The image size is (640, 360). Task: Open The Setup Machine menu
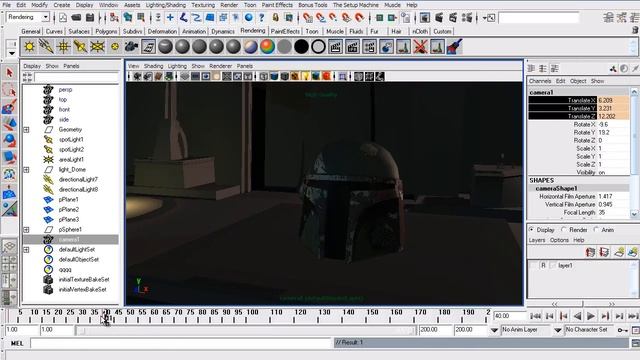(356, 5)
